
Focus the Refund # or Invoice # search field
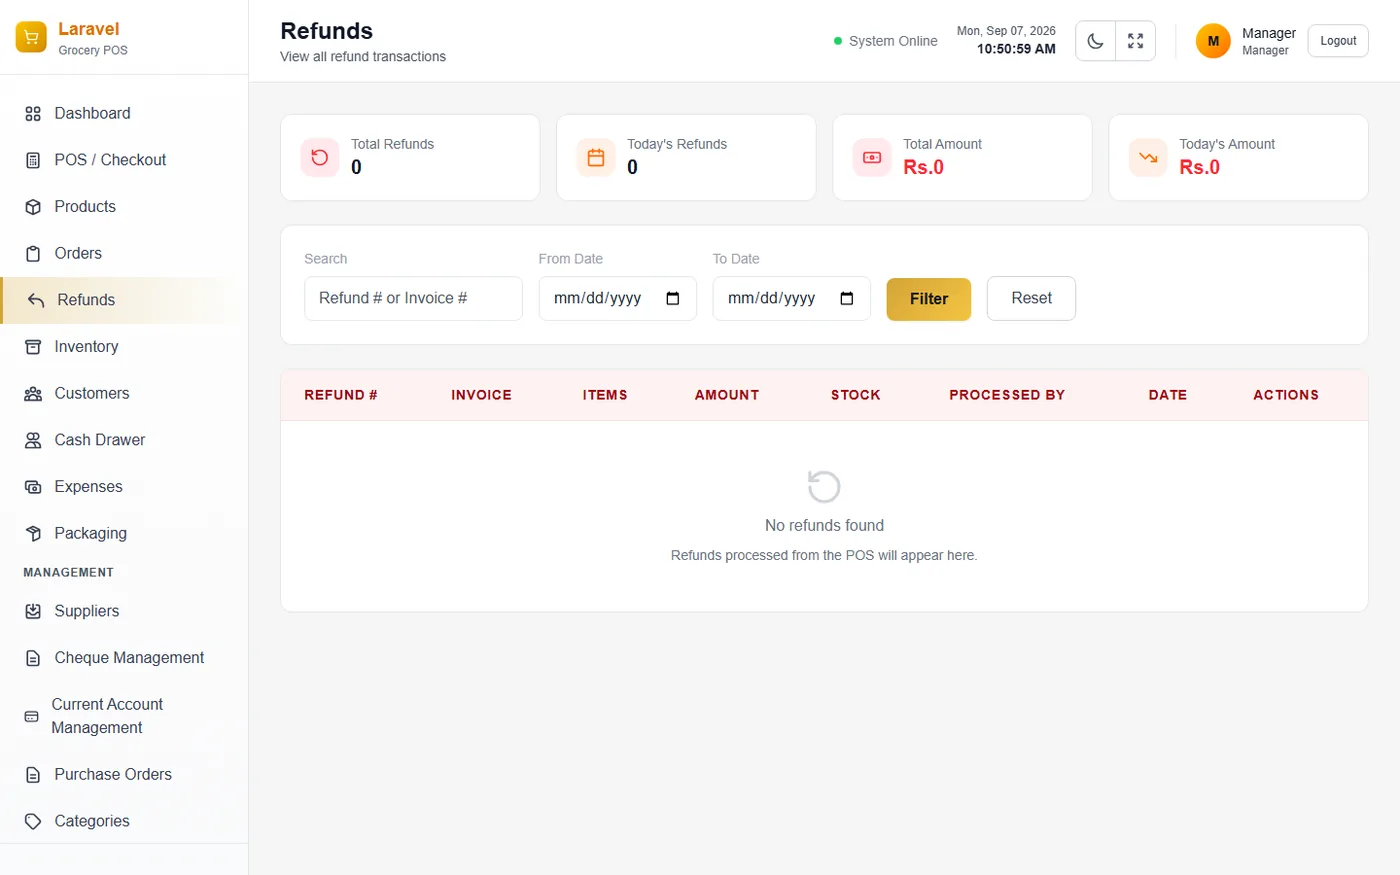[413, 298]
